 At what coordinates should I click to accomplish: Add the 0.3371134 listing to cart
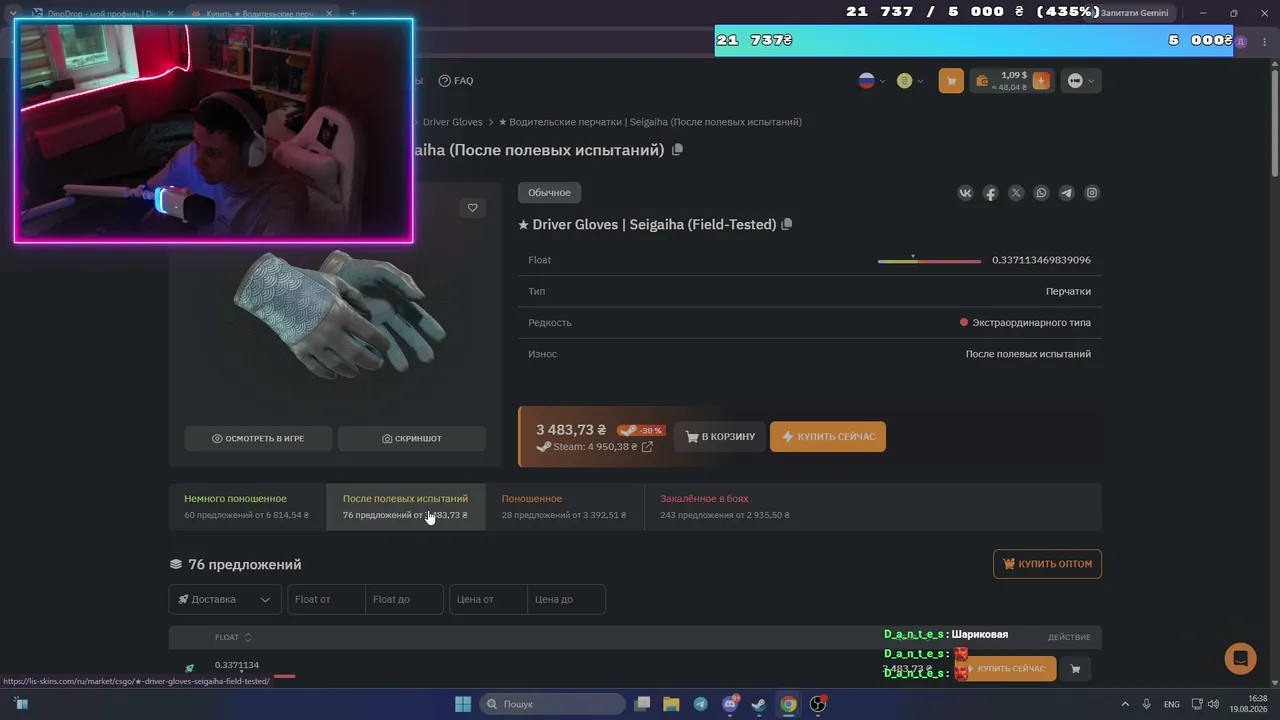1075,669
